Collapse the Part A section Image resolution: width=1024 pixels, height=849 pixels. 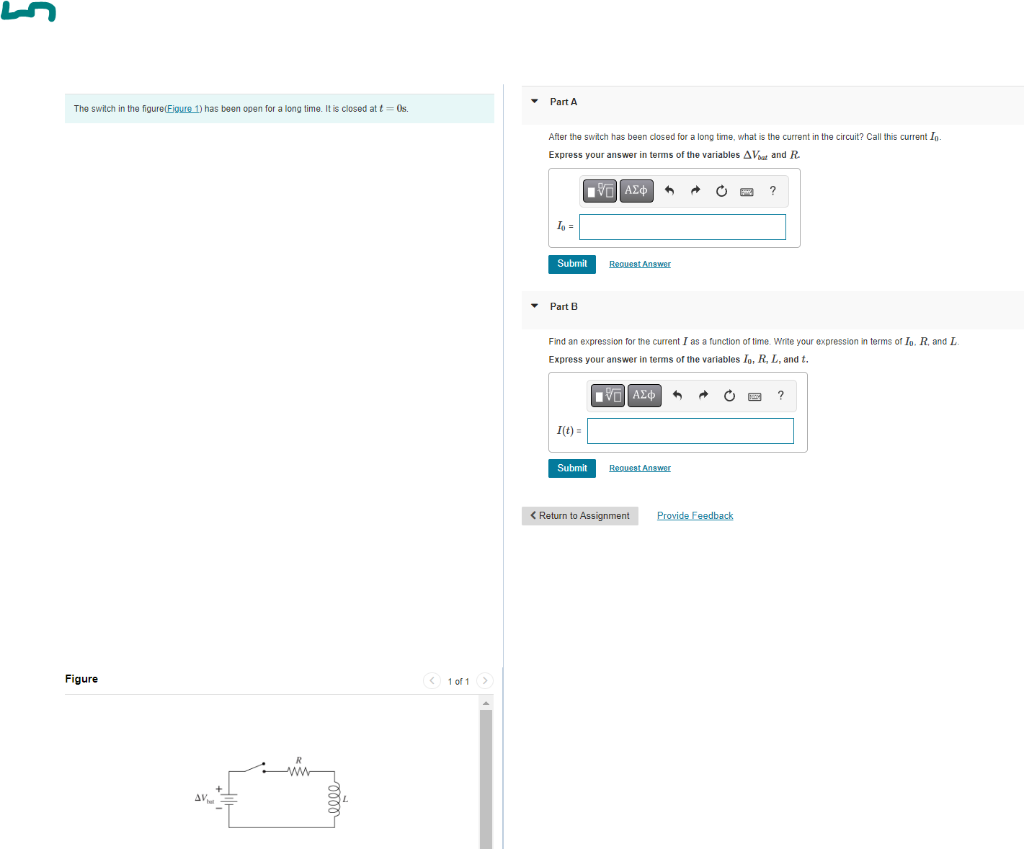pos(533,101)
